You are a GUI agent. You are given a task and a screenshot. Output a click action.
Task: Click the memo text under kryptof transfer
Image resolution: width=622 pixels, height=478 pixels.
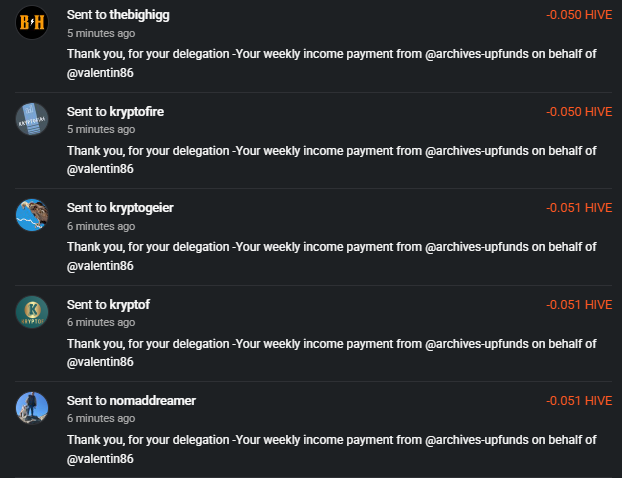(332, 353)
